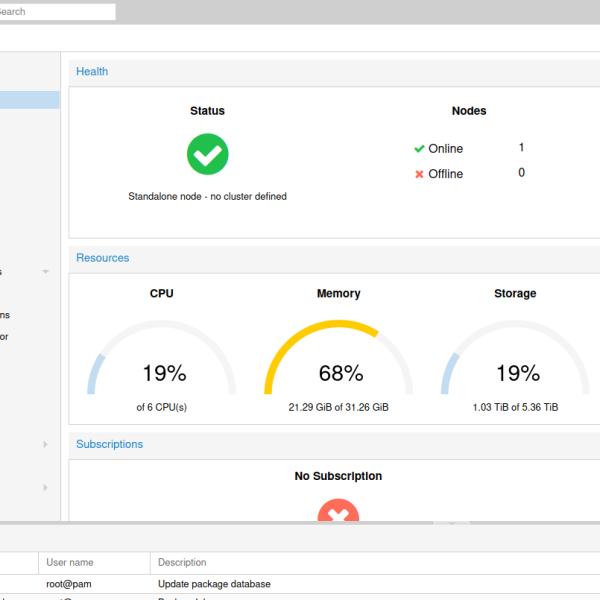
Task: Click the red No Subscription cross icon
Action: coord(338,513)
